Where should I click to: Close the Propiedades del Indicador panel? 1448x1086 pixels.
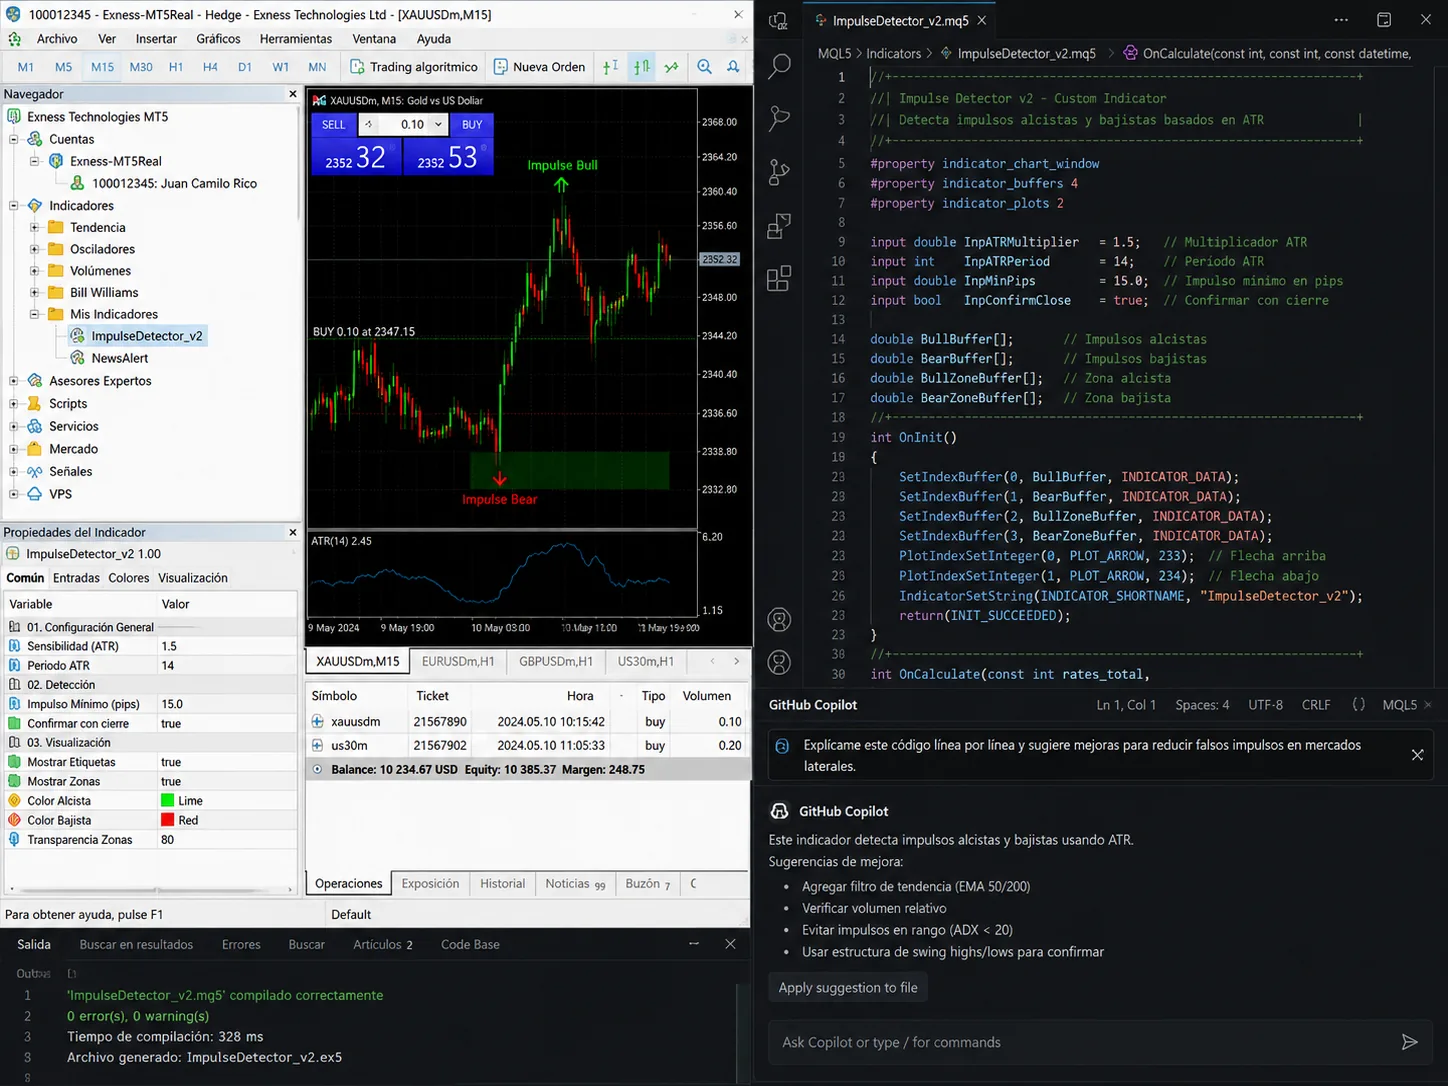[293, 532]
